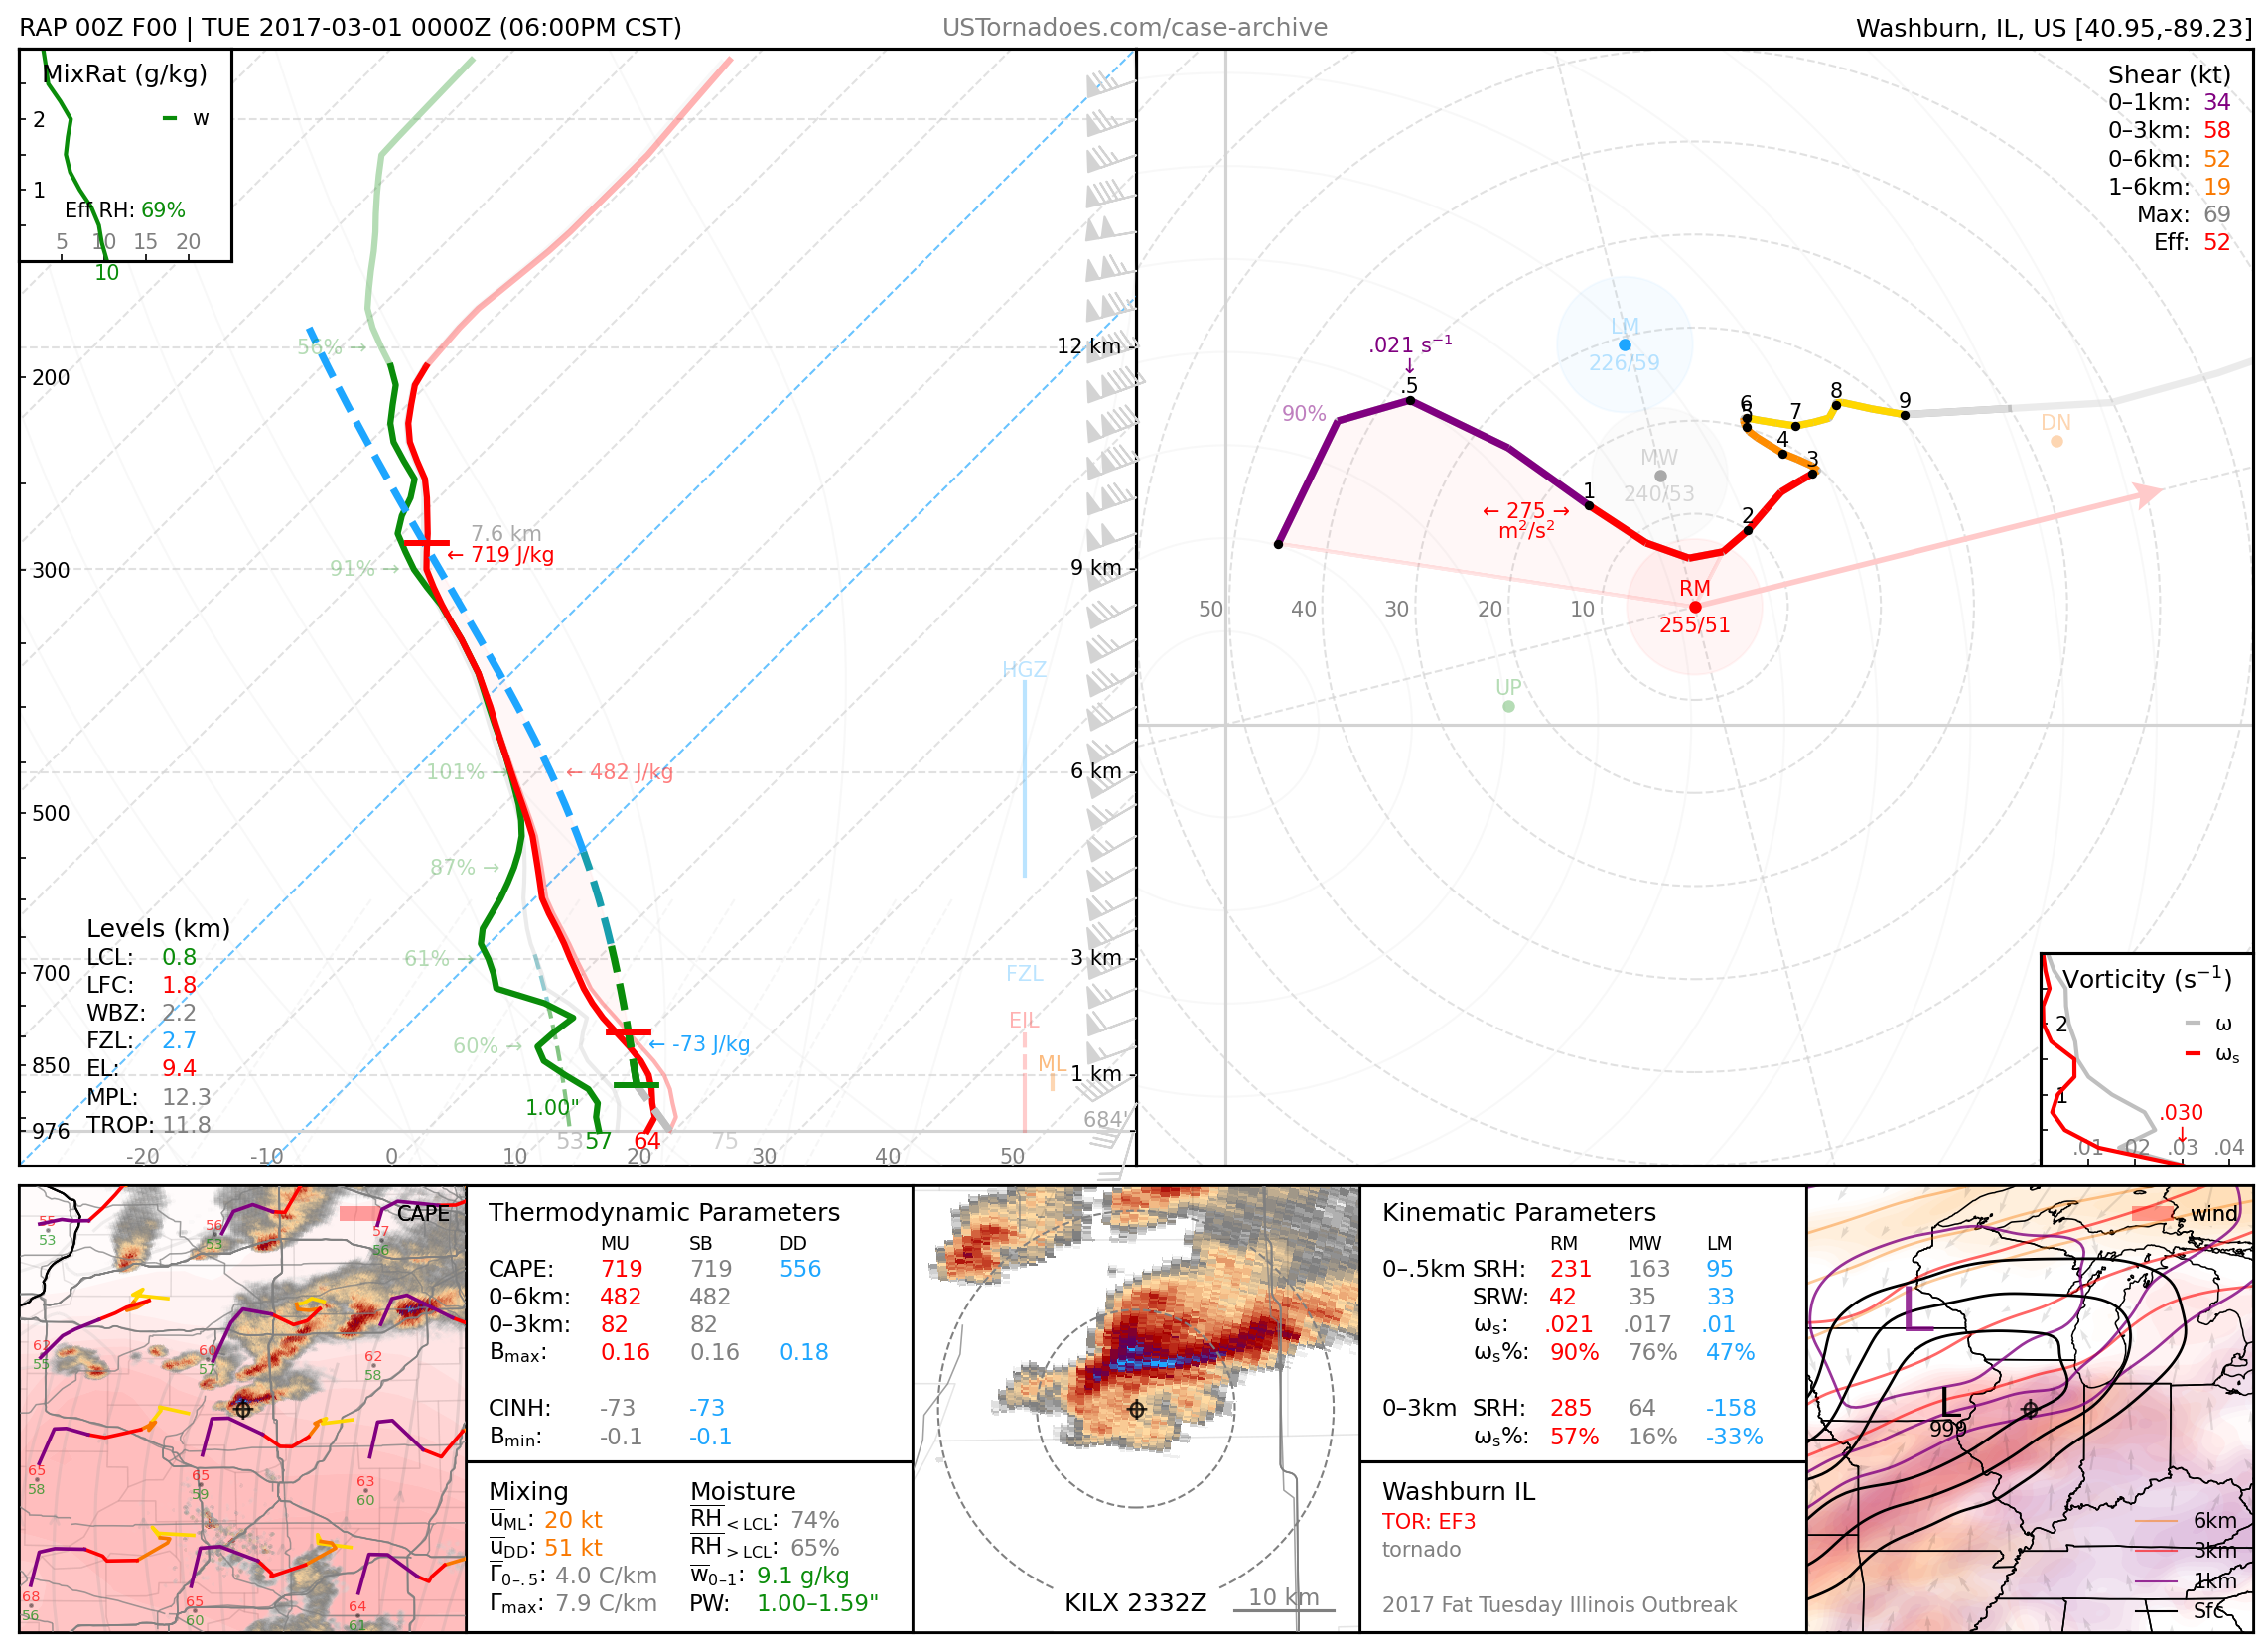Click the EIL layer label
The width and height of the screenshot is (2268, 1647).
coord(1024,1020)
